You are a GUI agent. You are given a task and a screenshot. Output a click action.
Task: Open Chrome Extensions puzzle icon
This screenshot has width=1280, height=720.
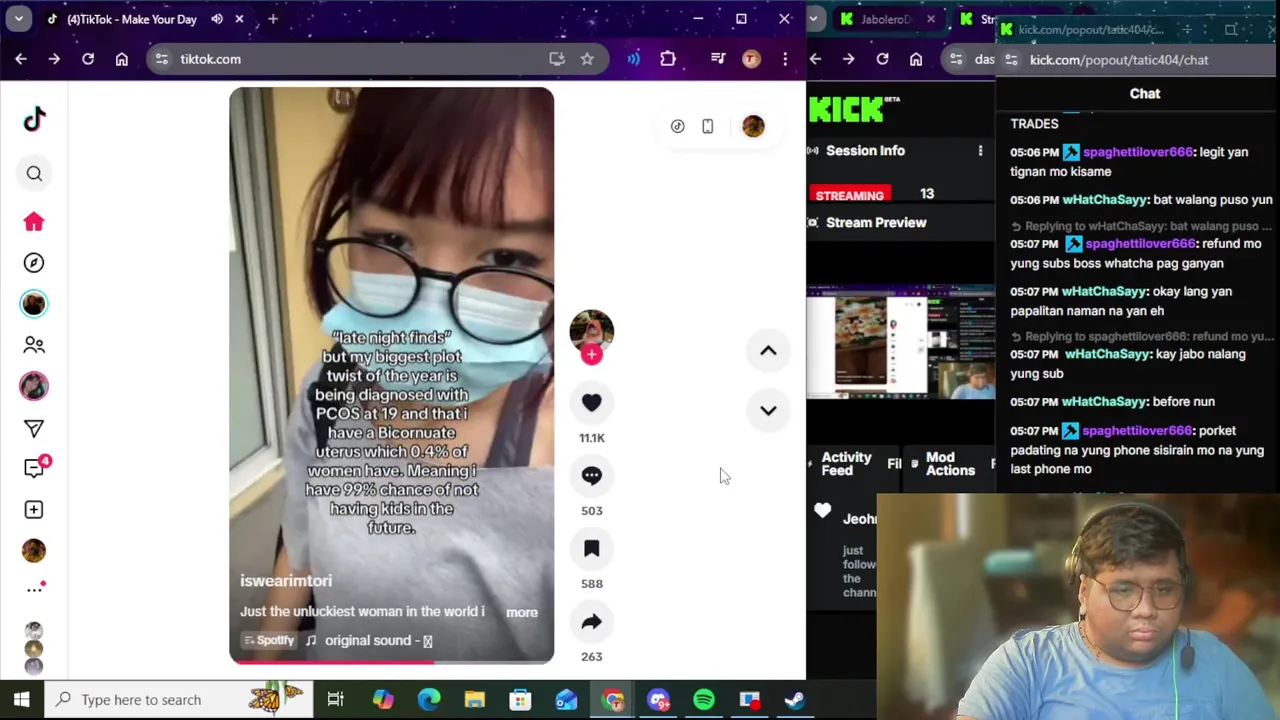(668, 59)
